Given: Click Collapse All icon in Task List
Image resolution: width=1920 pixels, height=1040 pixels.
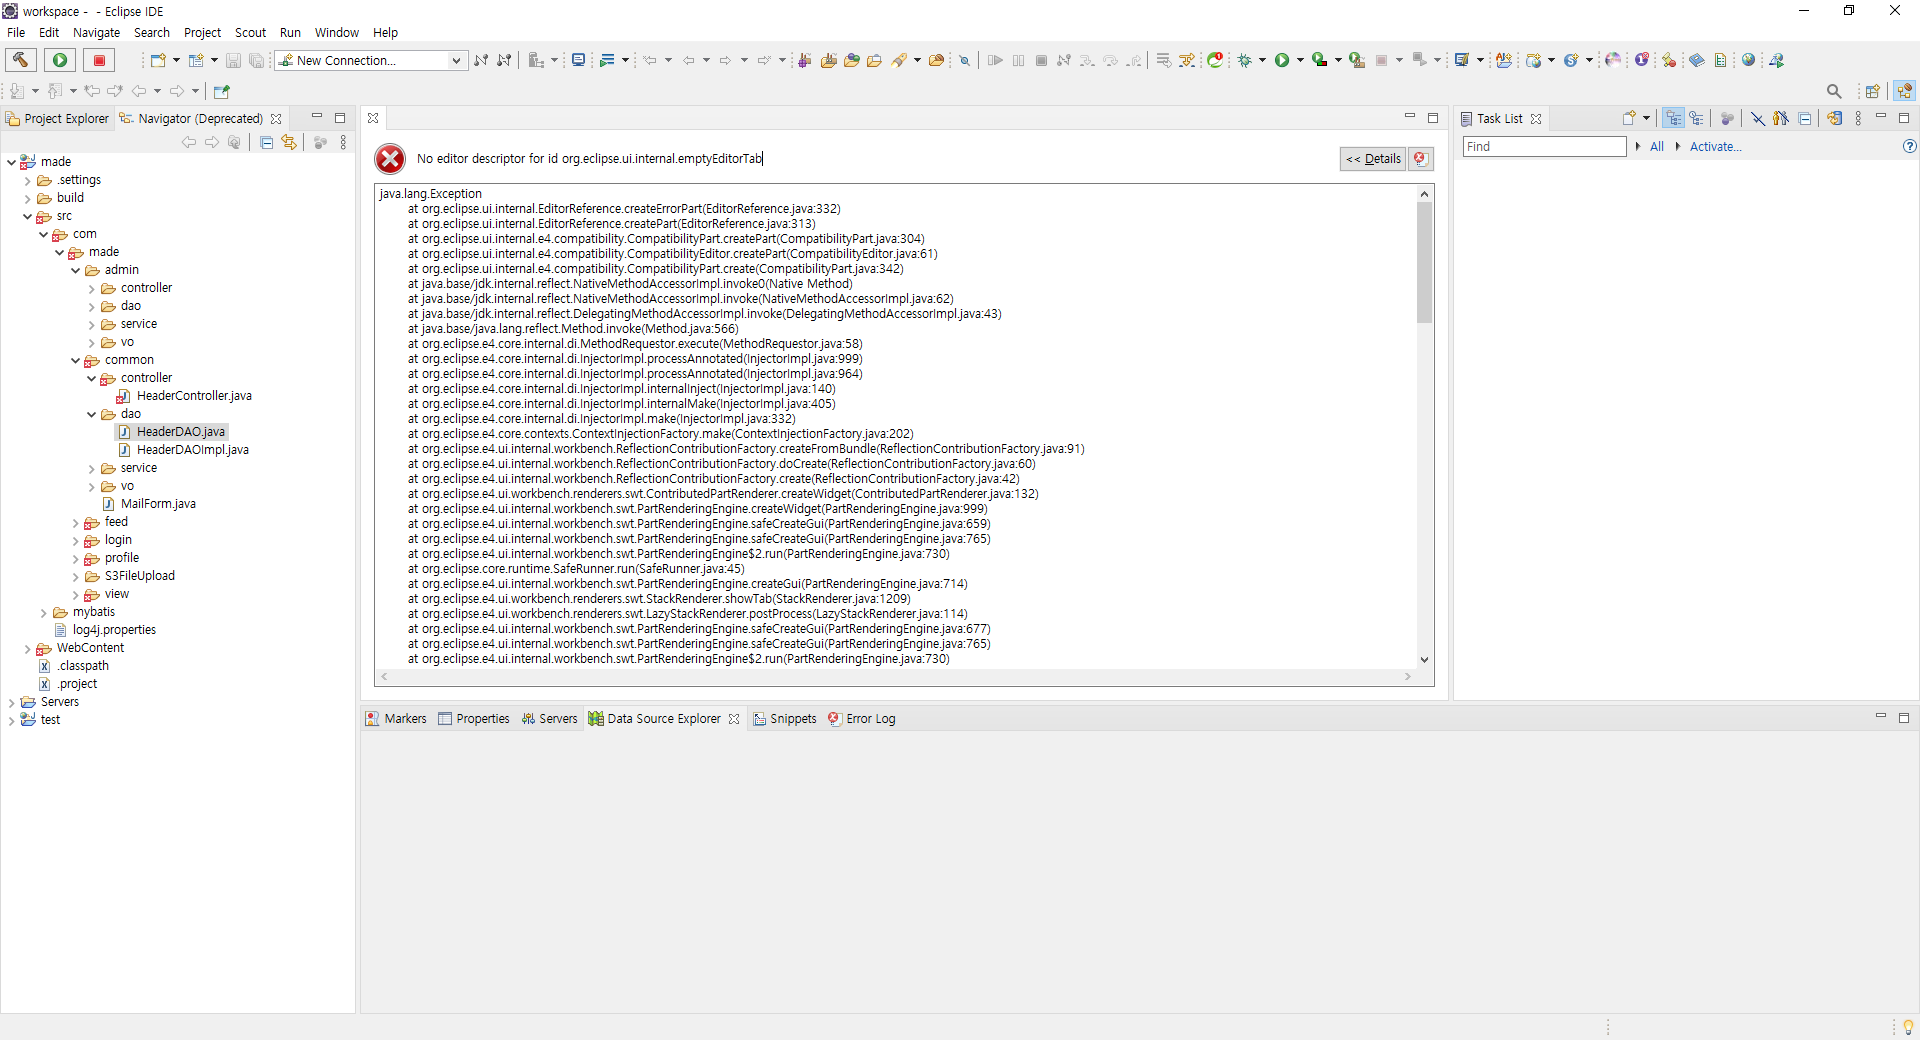Looking at the screenshot, I should 1805,118.
